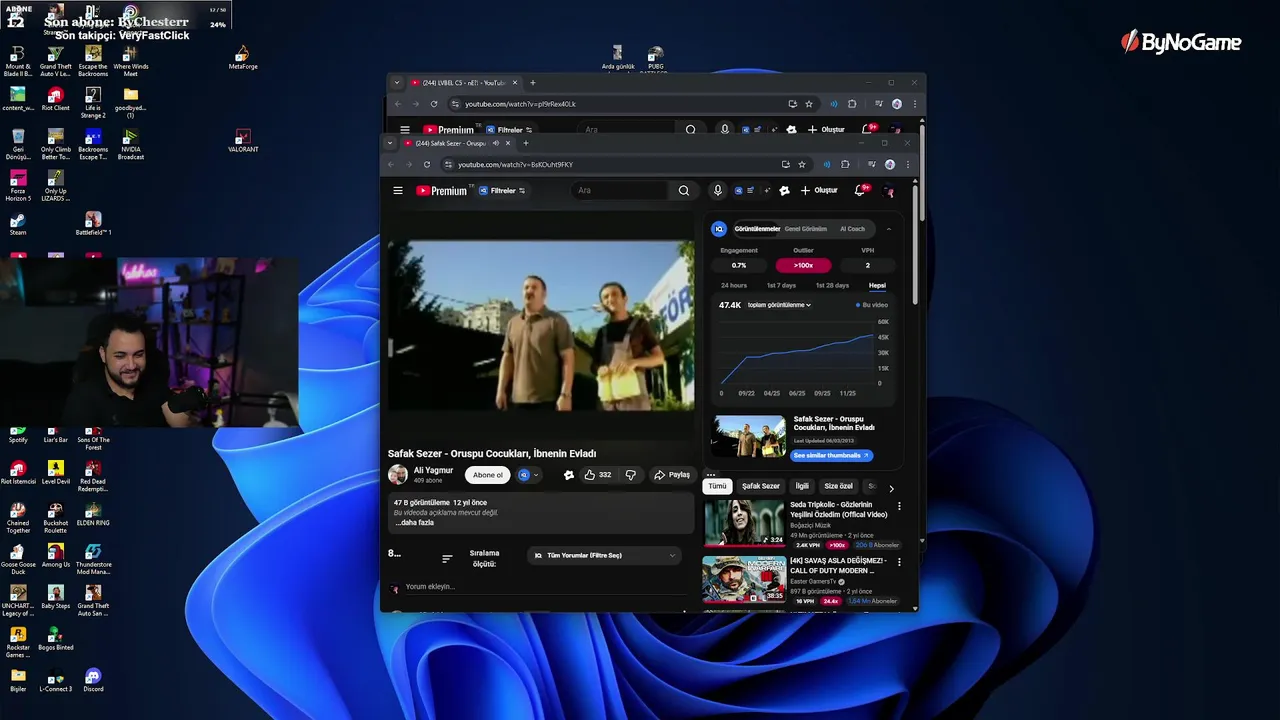This screenshot has height=720, width=1280.
Task: Select the Size özel filter chip
Action: pyautogui.click(x=838, y=486)
